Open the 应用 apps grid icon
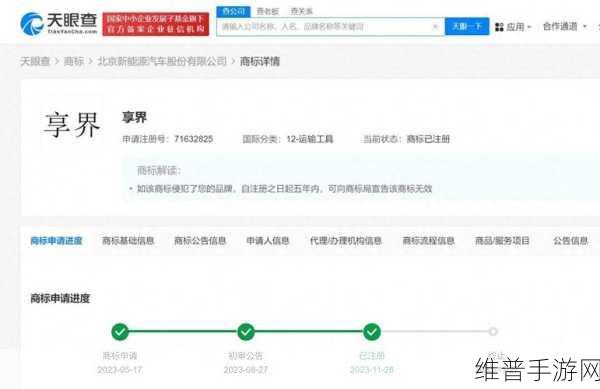Image resolution: width=600 pixels, height=389 pixels. coord(499,27)
